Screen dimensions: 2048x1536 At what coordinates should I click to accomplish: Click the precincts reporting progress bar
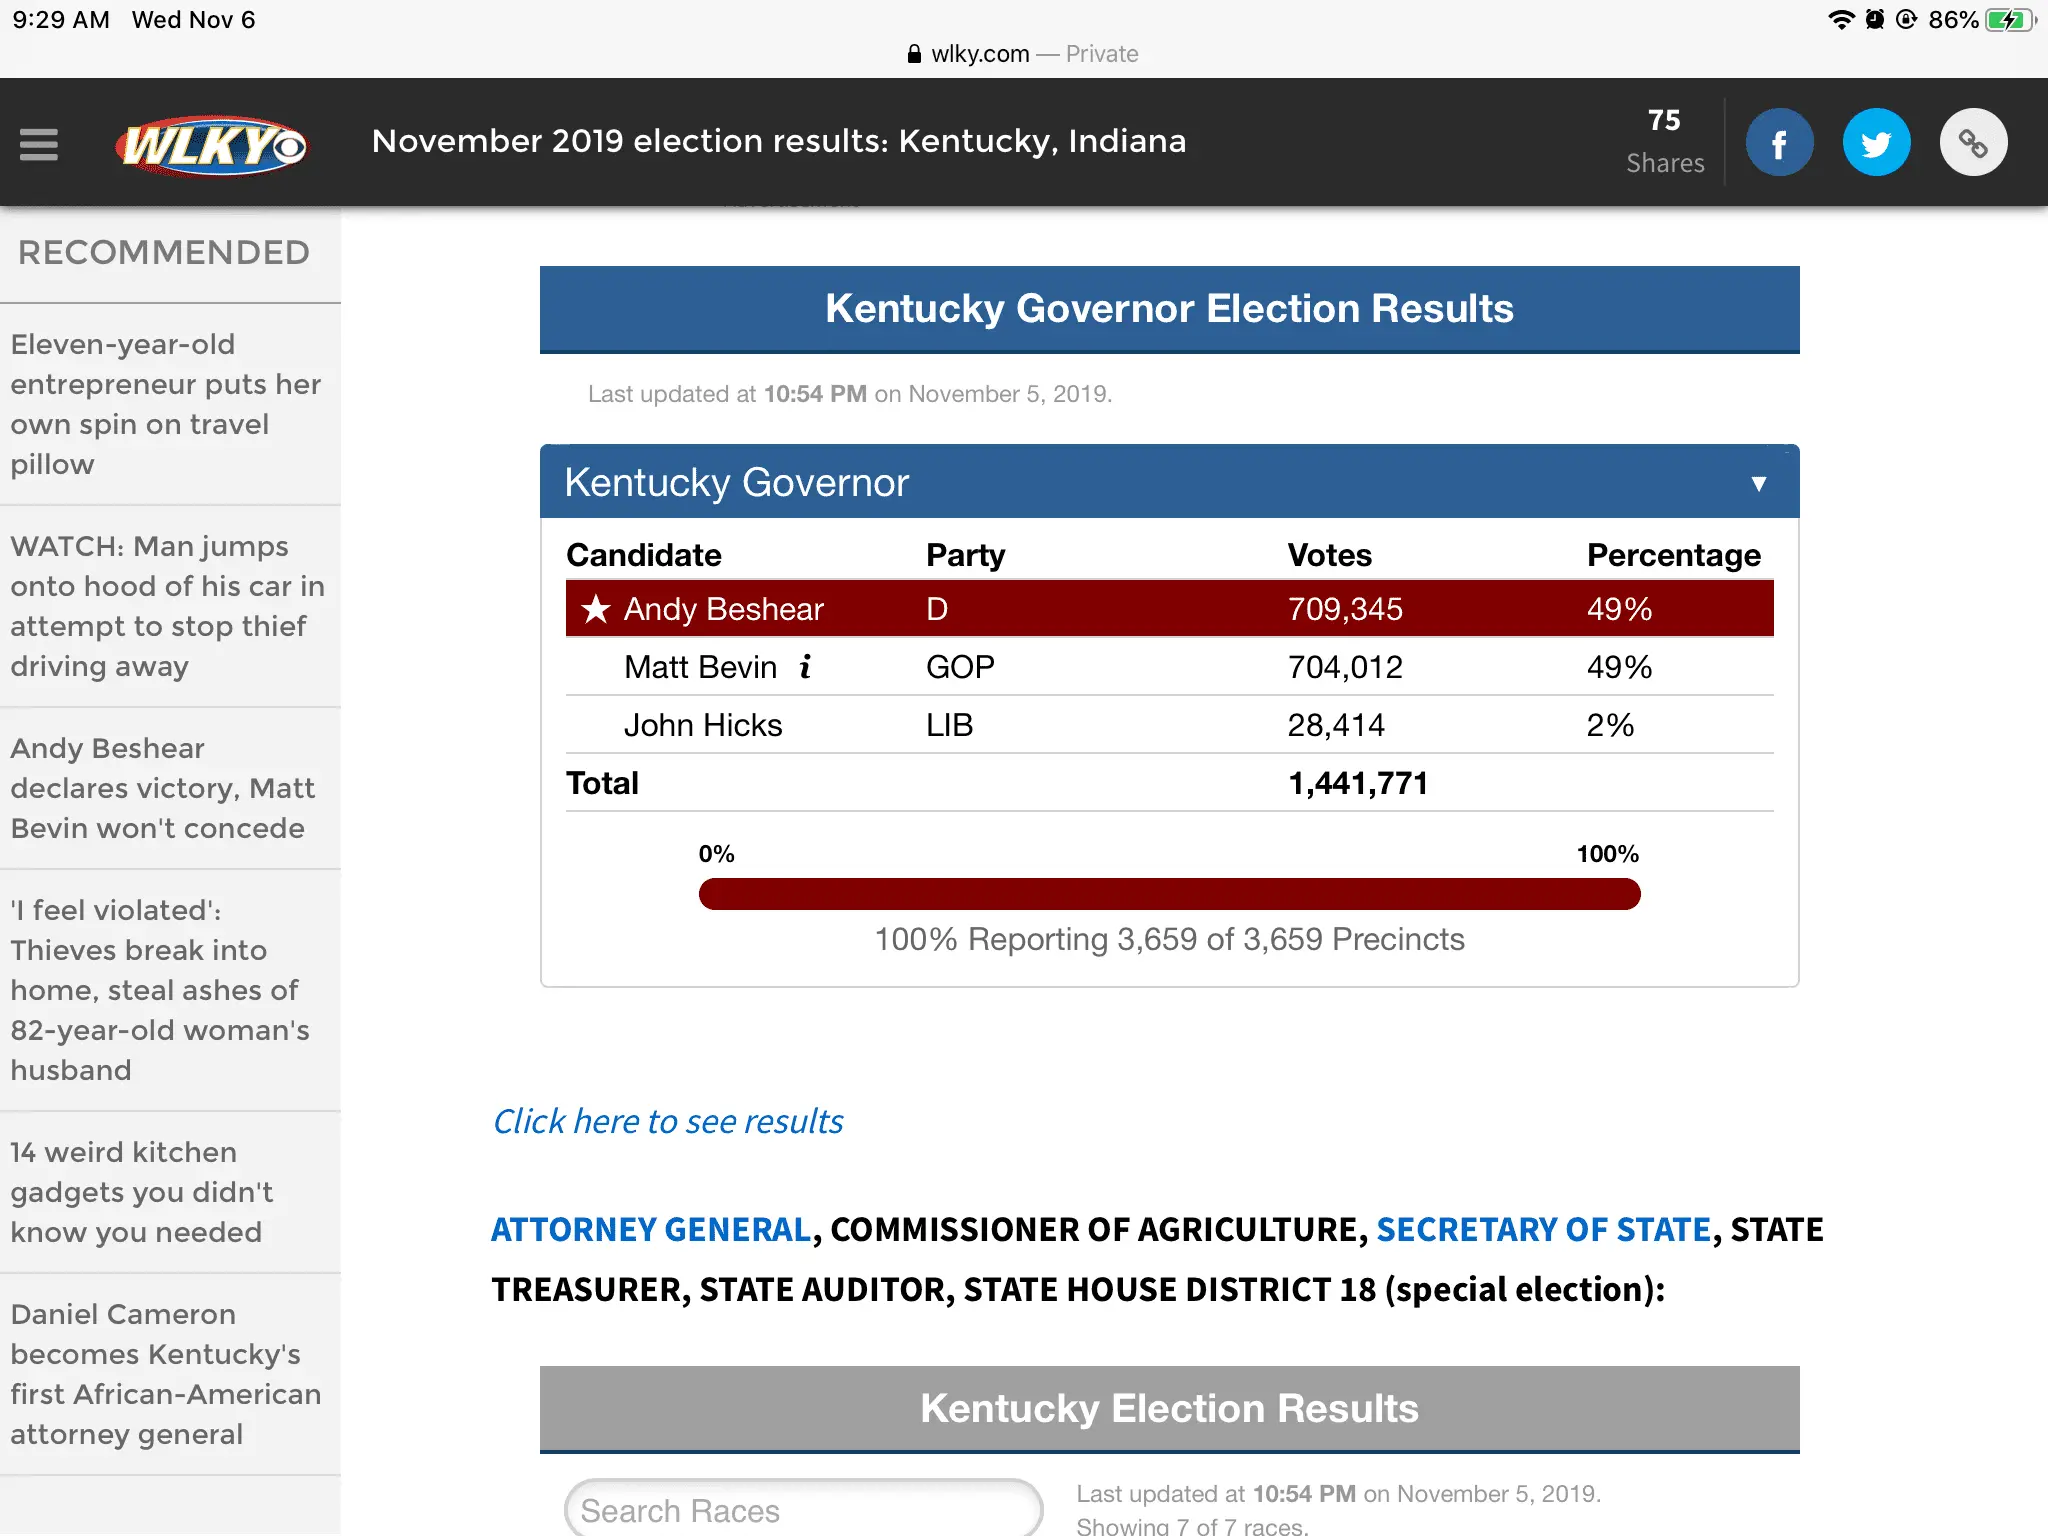click(1169, 894)
